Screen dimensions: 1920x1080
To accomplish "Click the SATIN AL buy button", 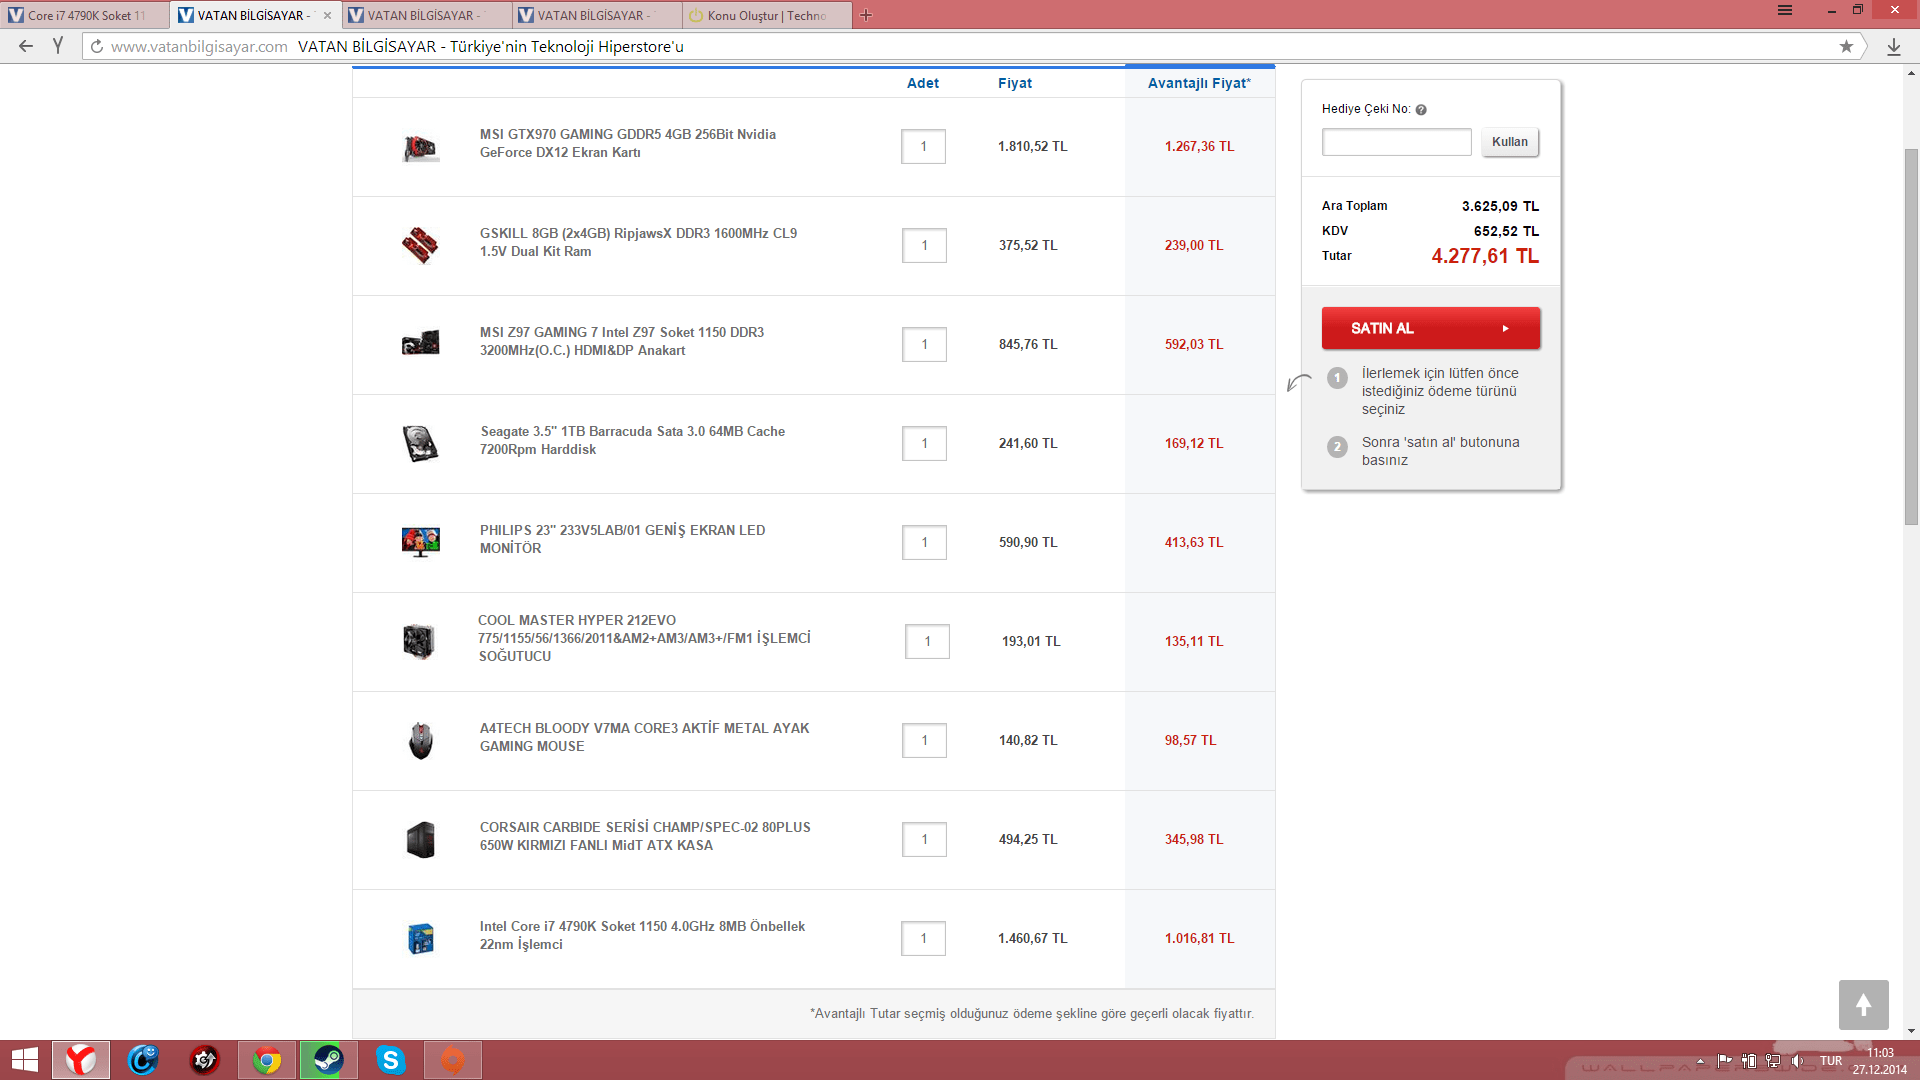I will 1430,328.
